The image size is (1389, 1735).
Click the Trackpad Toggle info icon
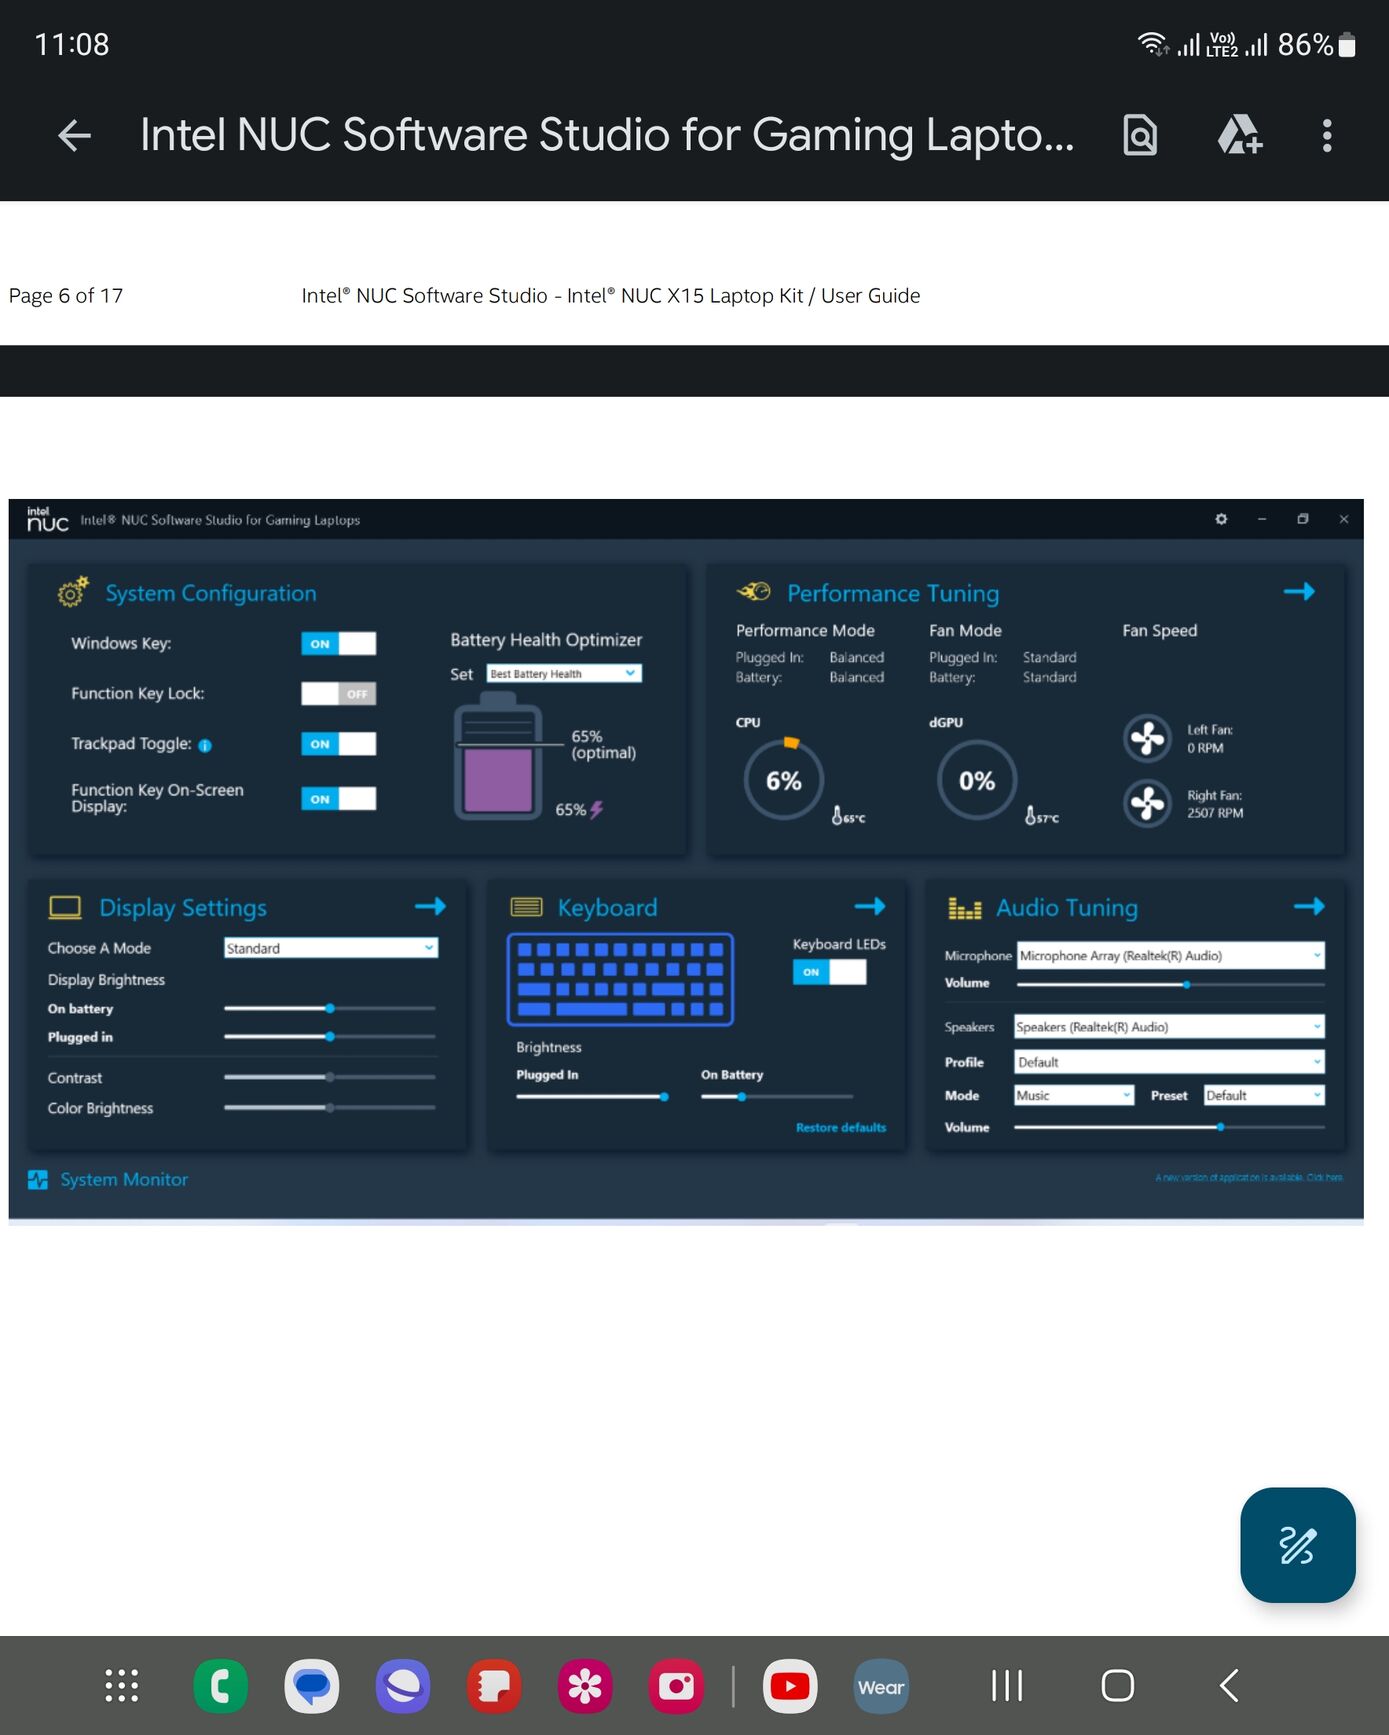coord(205,745)
